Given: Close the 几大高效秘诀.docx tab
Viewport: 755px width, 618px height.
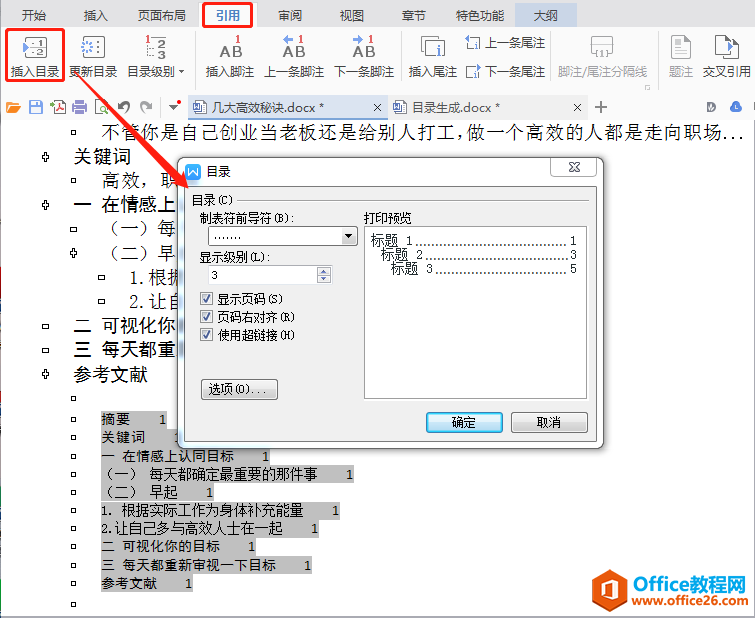Looking at the screenshot, I should 378,107.
